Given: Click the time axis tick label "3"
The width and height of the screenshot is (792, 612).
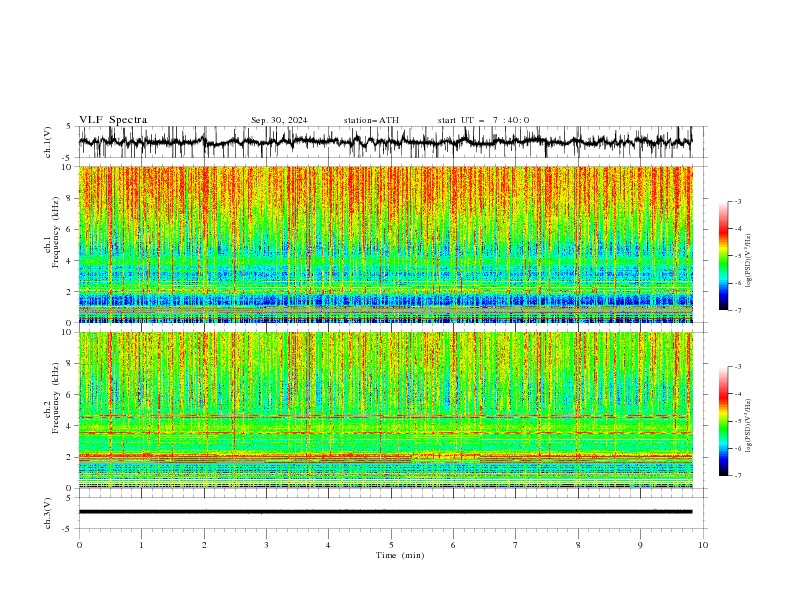Looking at the screenshot, I should (266, 545).
